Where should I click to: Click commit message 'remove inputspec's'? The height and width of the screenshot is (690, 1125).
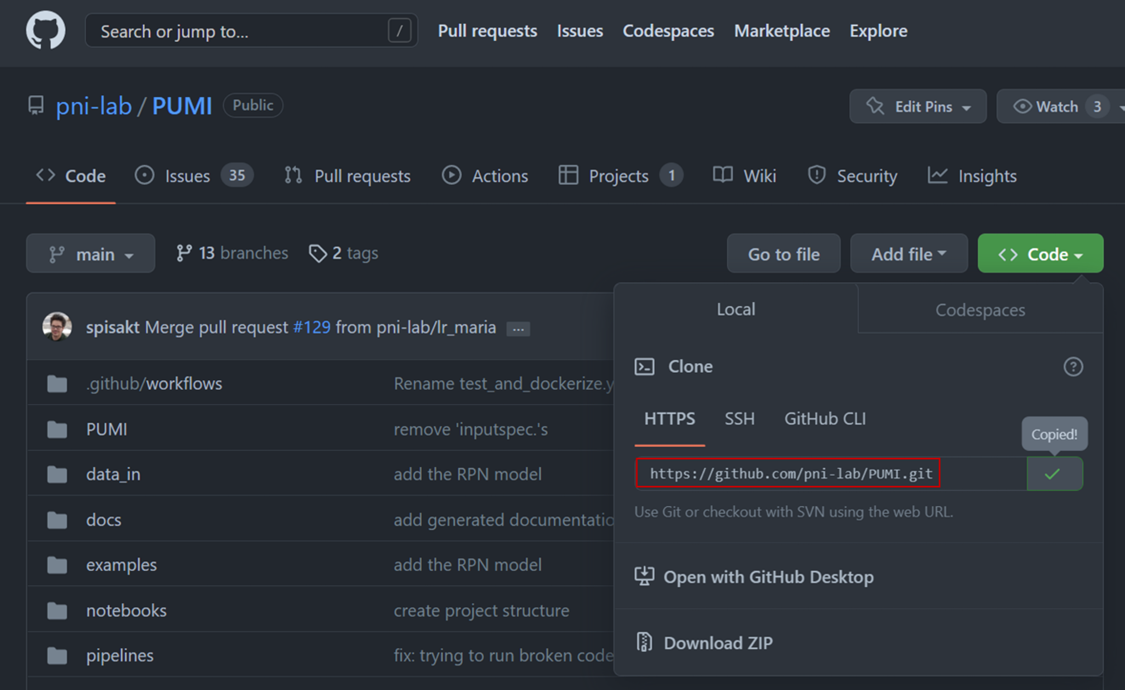point(471,429)
